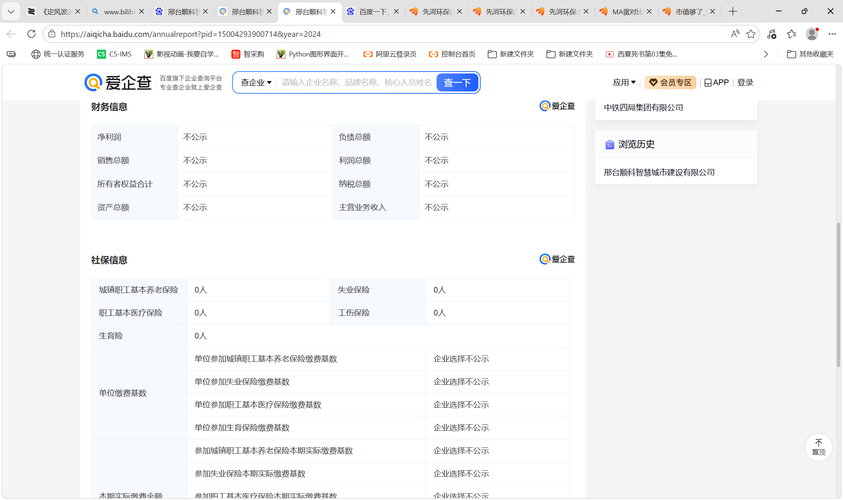Open 西夏死书第03集 bookmark
This screenshot has height=500, width=843.
[641, 54]
